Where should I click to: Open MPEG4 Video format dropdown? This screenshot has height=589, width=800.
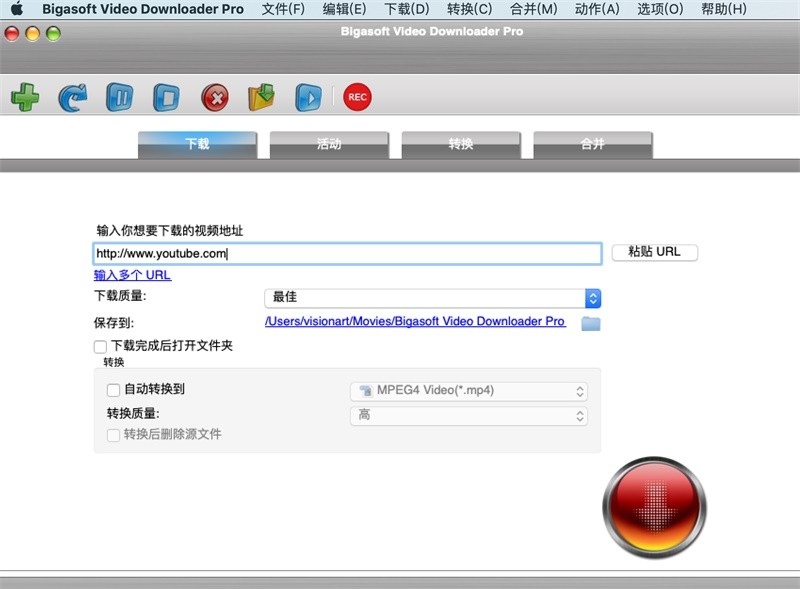(469, 391)
